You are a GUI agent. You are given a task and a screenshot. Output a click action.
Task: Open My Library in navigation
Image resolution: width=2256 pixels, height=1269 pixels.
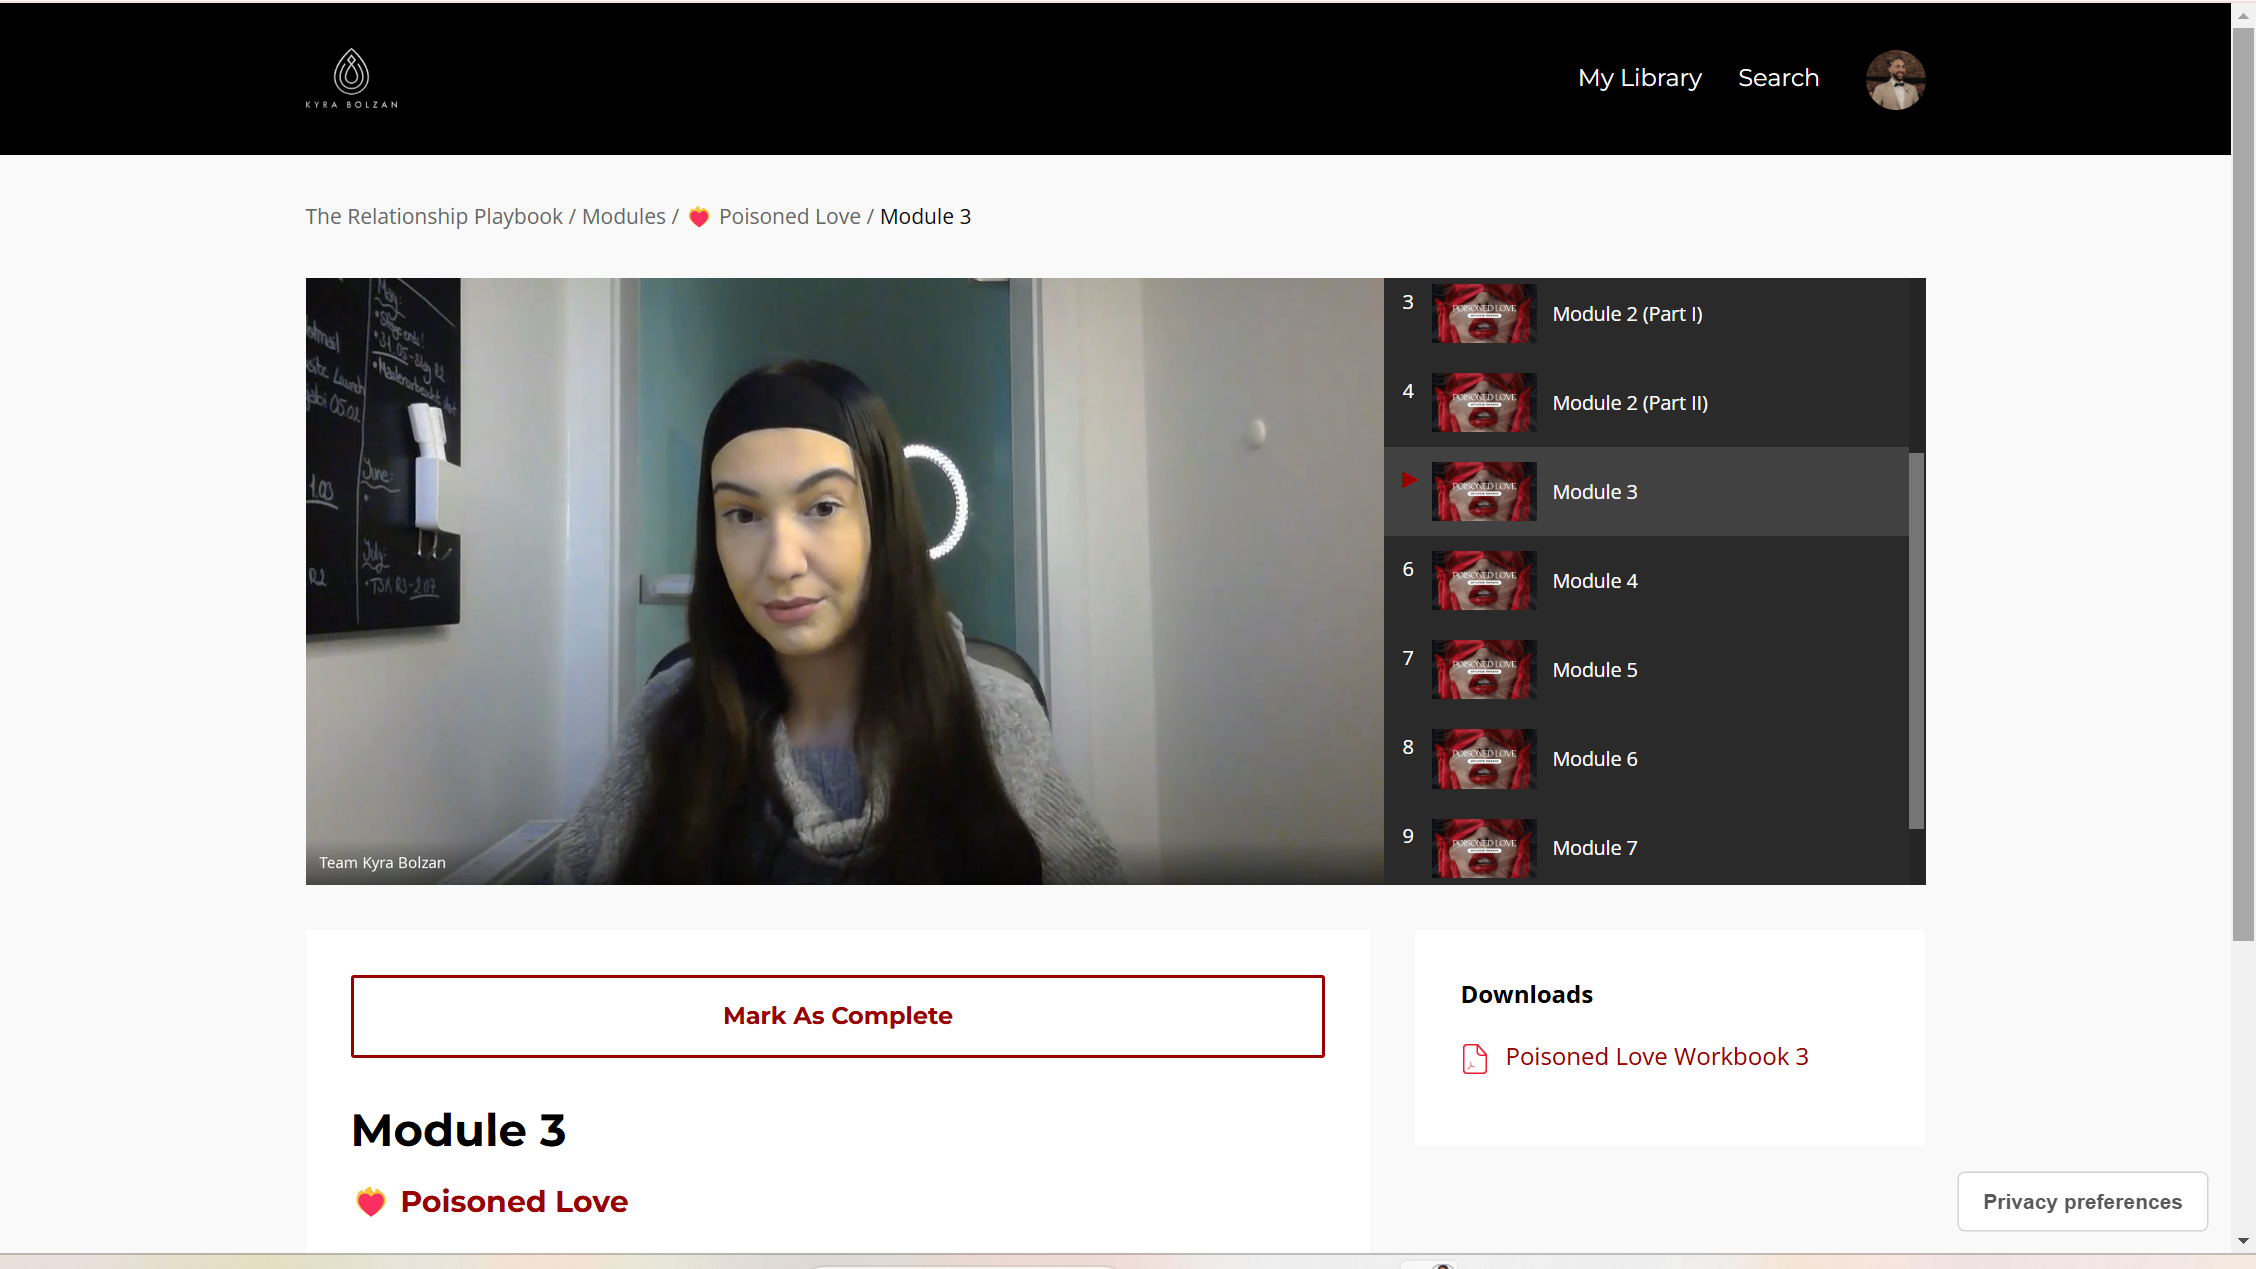[1639, 78]
